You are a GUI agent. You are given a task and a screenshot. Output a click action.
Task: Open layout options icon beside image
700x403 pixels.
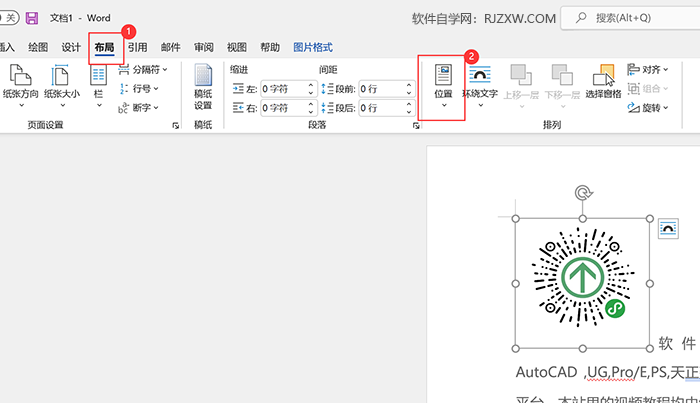coord(668,229)
